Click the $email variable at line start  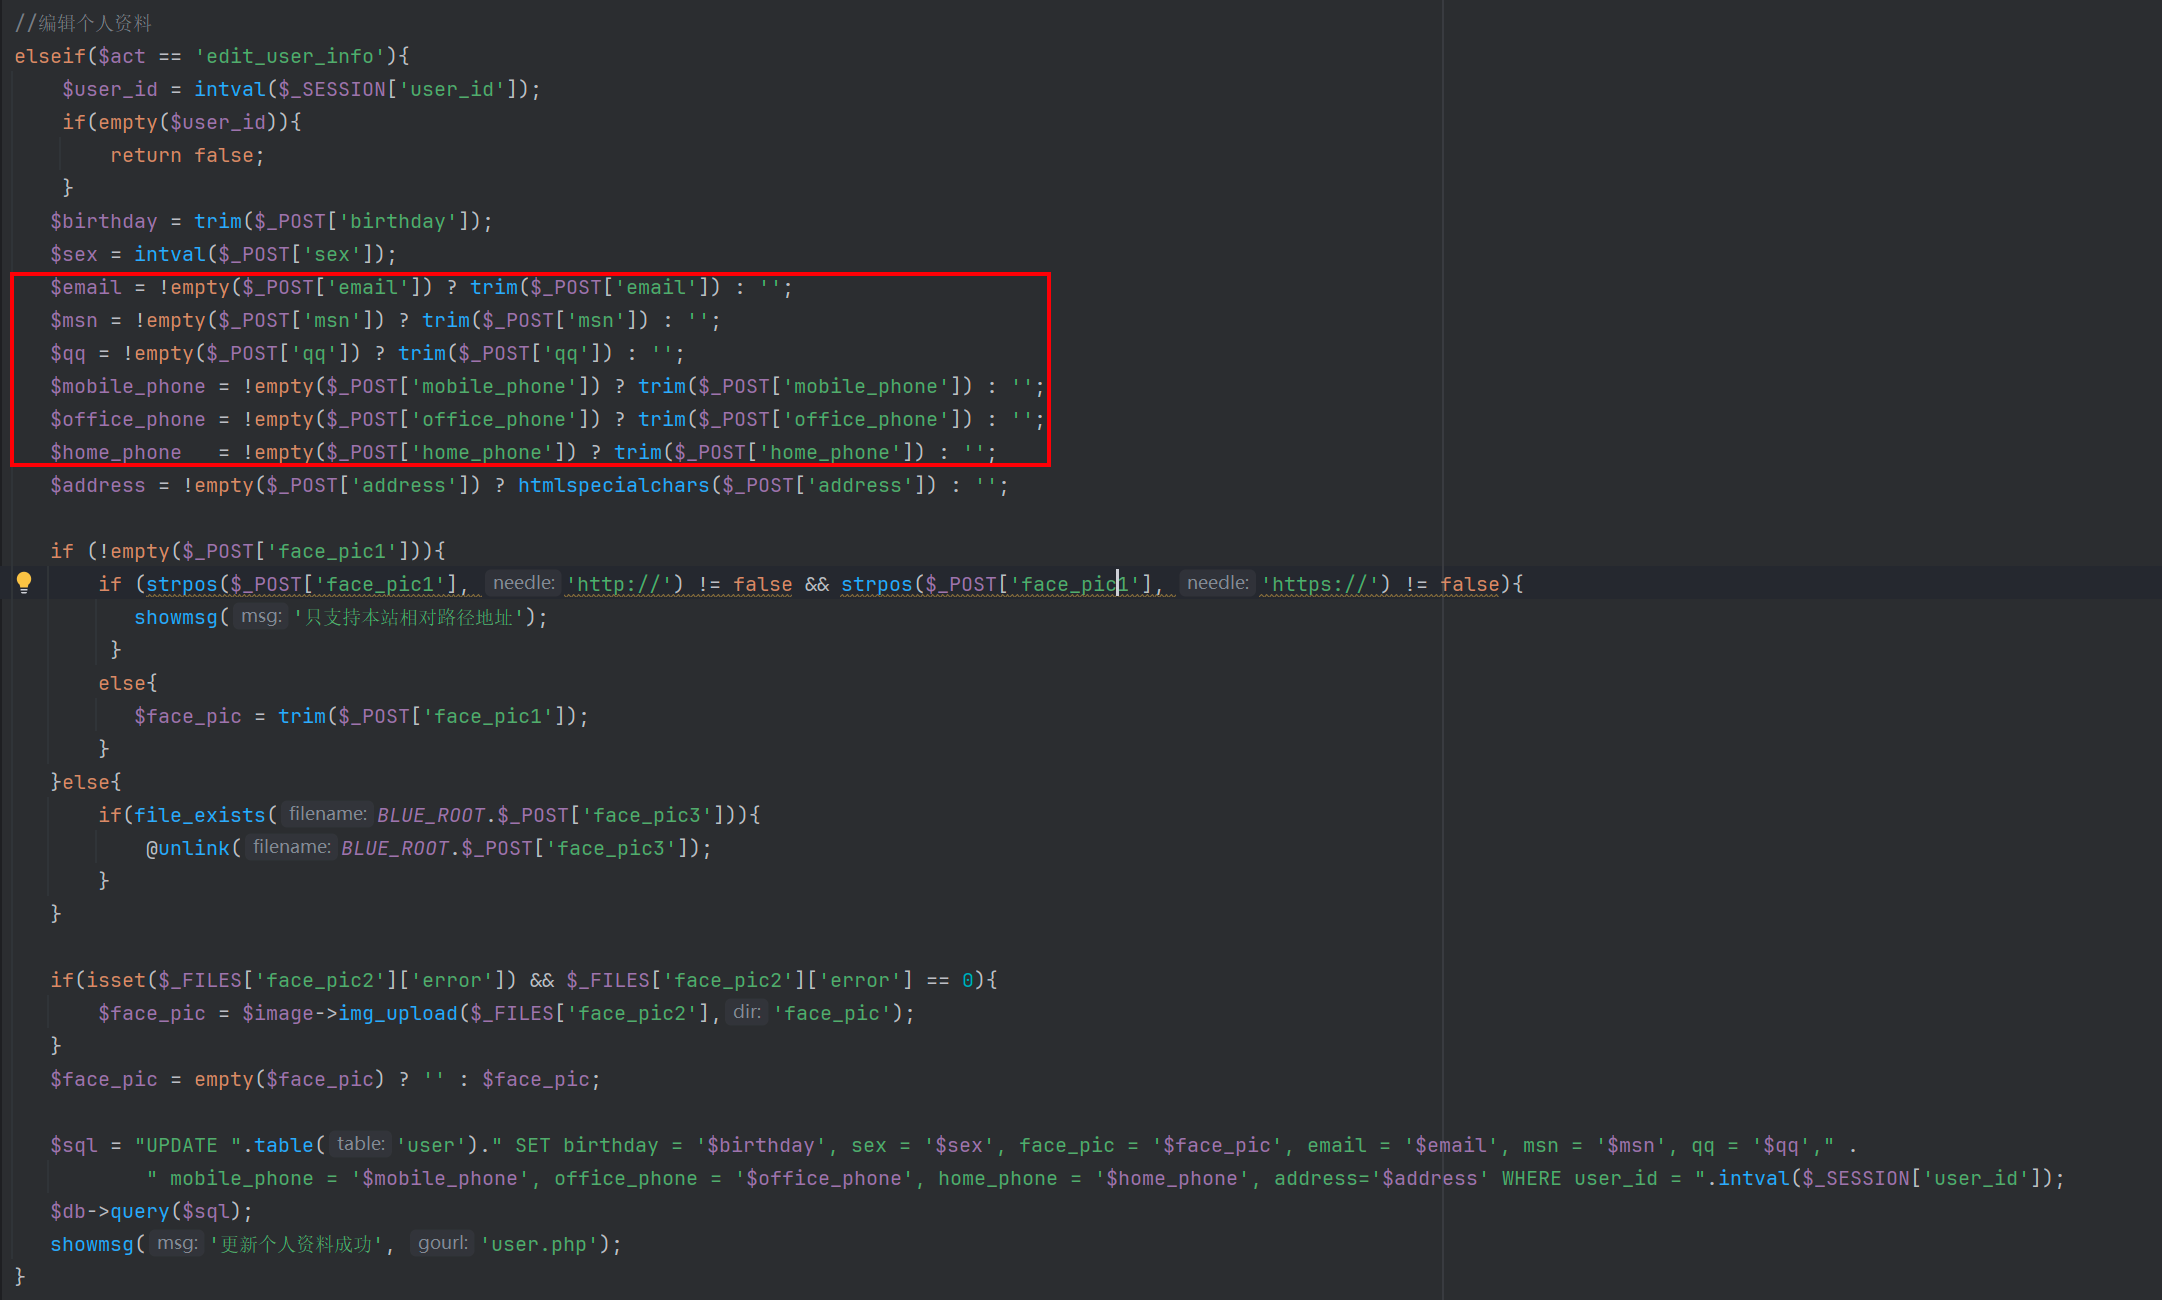(86, 287)
